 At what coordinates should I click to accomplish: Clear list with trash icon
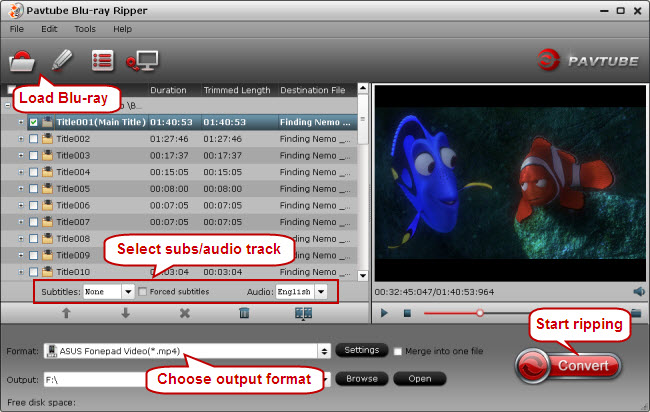[x=244, y=313]
